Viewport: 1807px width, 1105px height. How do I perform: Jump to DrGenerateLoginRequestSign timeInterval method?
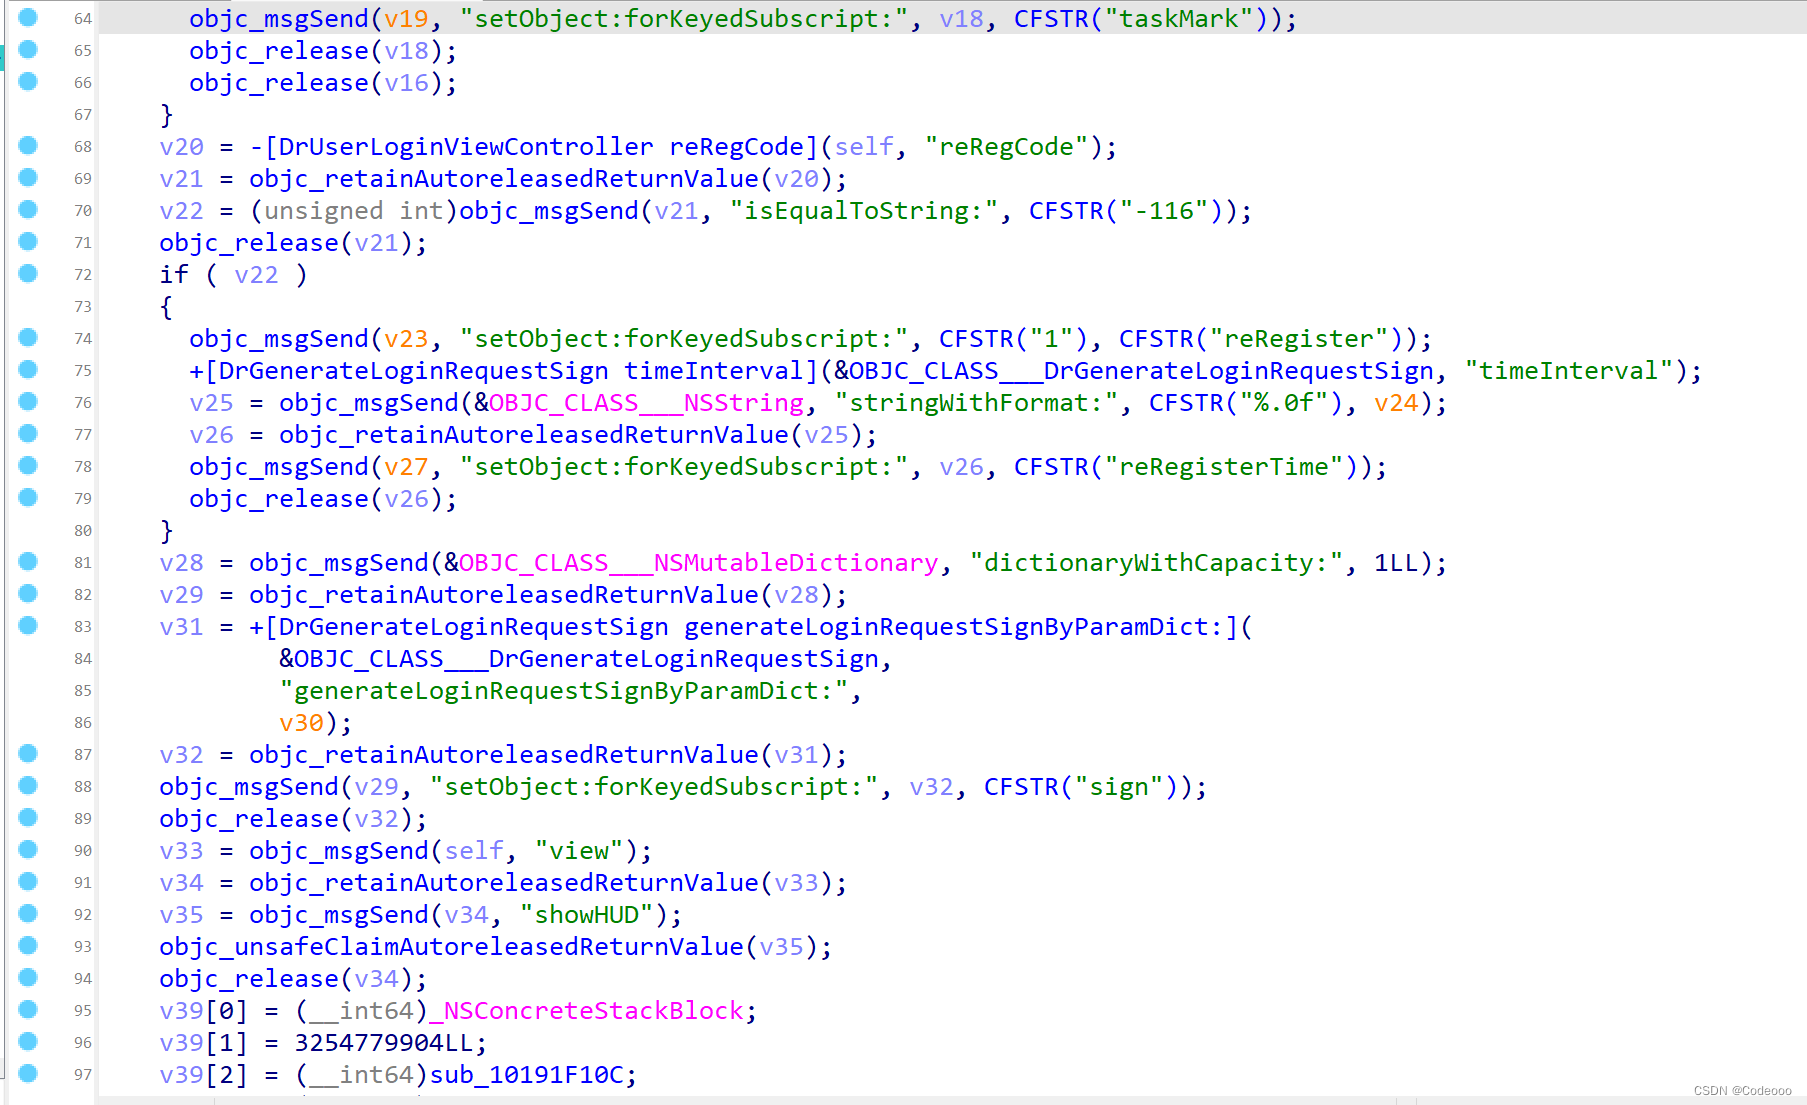pyautogui.click(x=504, y=371)
